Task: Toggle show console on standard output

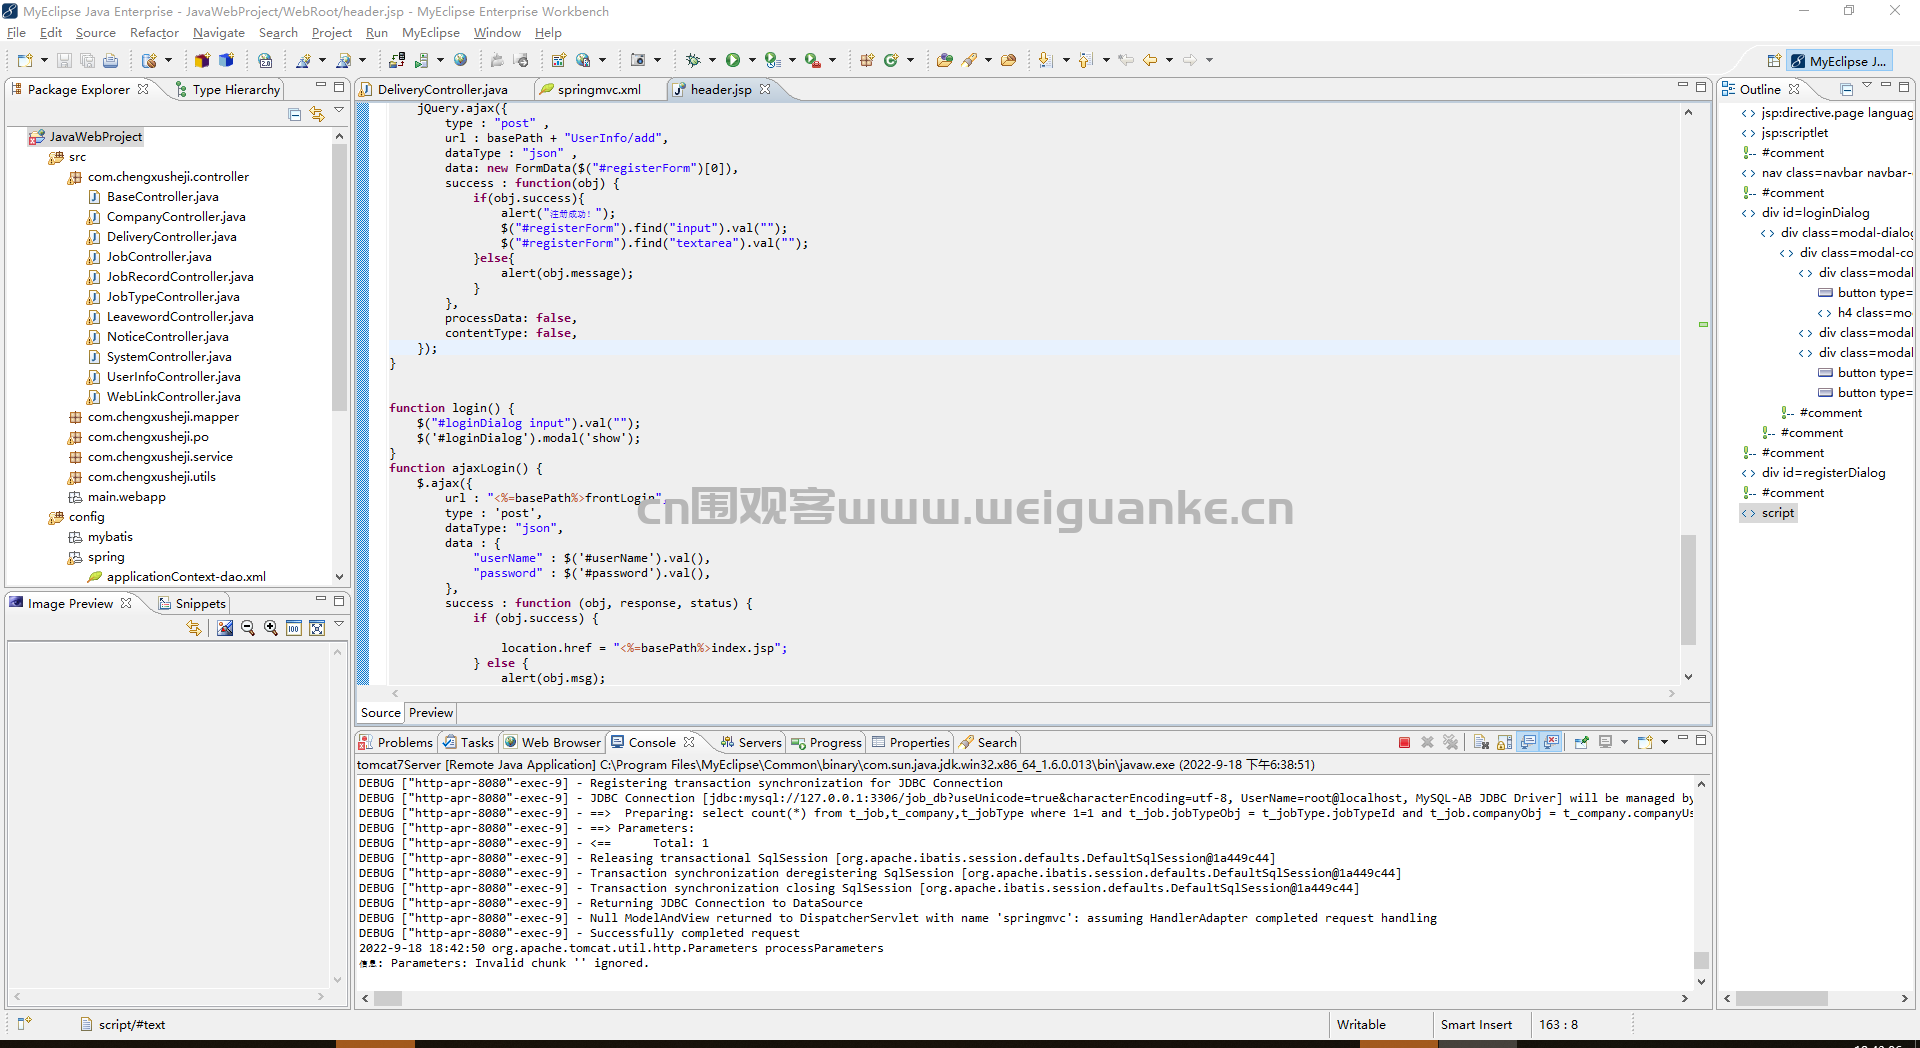Action: click(x=1528, y=742)
